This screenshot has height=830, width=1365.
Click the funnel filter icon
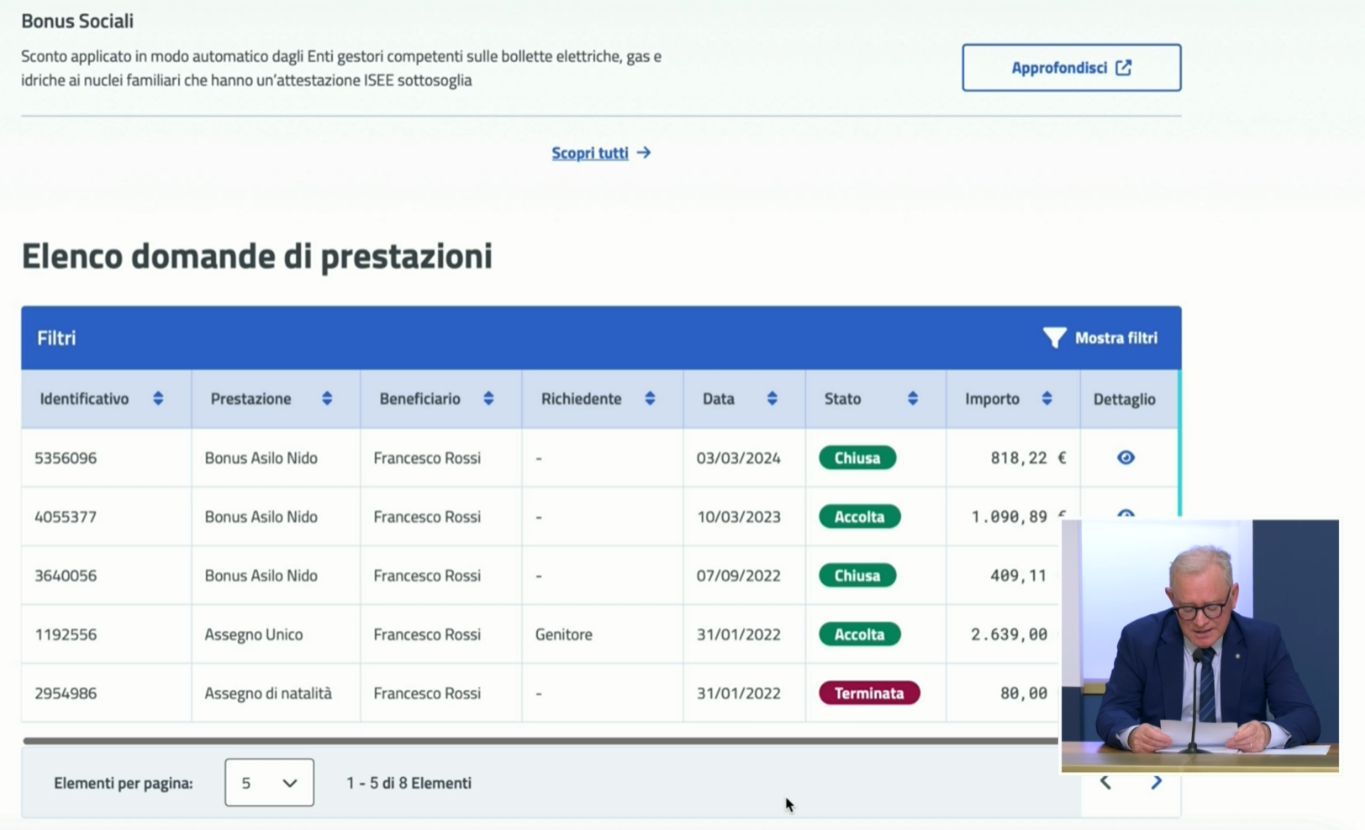(x=1054, y=338)
